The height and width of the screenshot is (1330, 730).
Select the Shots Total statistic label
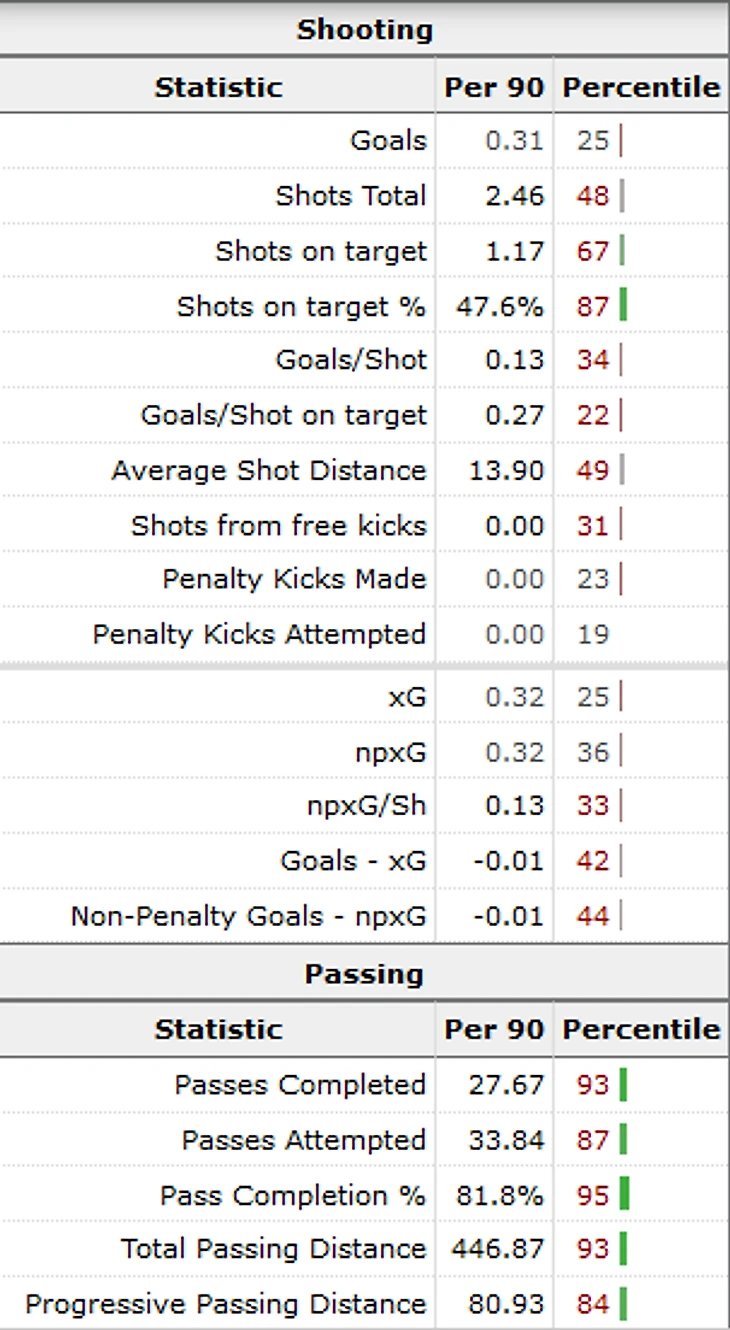(x=351, y=196)
